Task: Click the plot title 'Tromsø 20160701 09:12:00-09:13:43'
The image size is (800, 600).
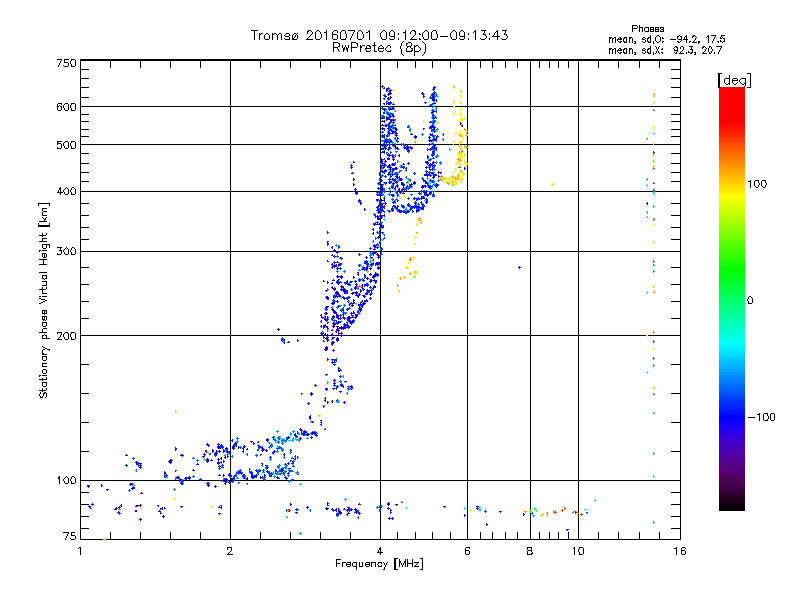Action: (x=379, y=35)
